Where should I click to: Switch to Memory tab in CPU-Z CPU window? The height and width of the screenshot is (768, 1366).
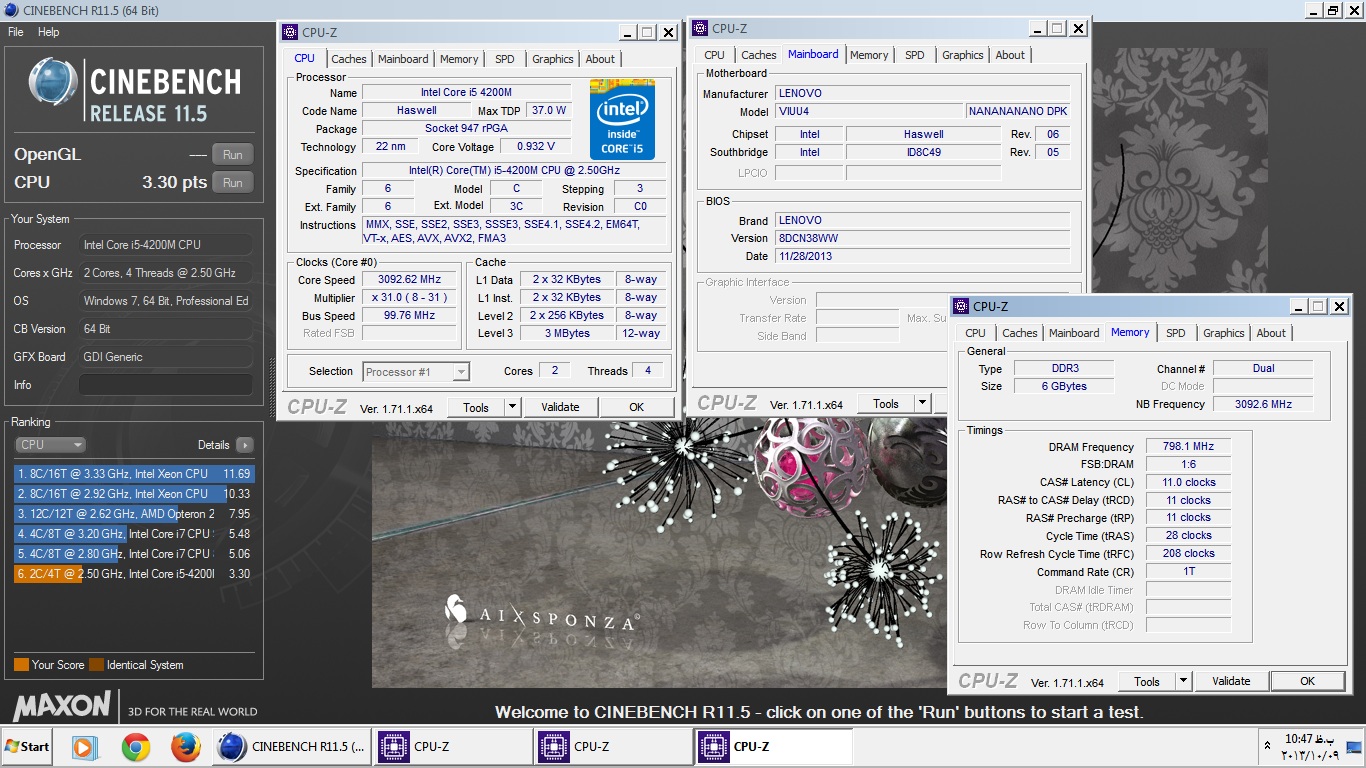coord(459,59)
